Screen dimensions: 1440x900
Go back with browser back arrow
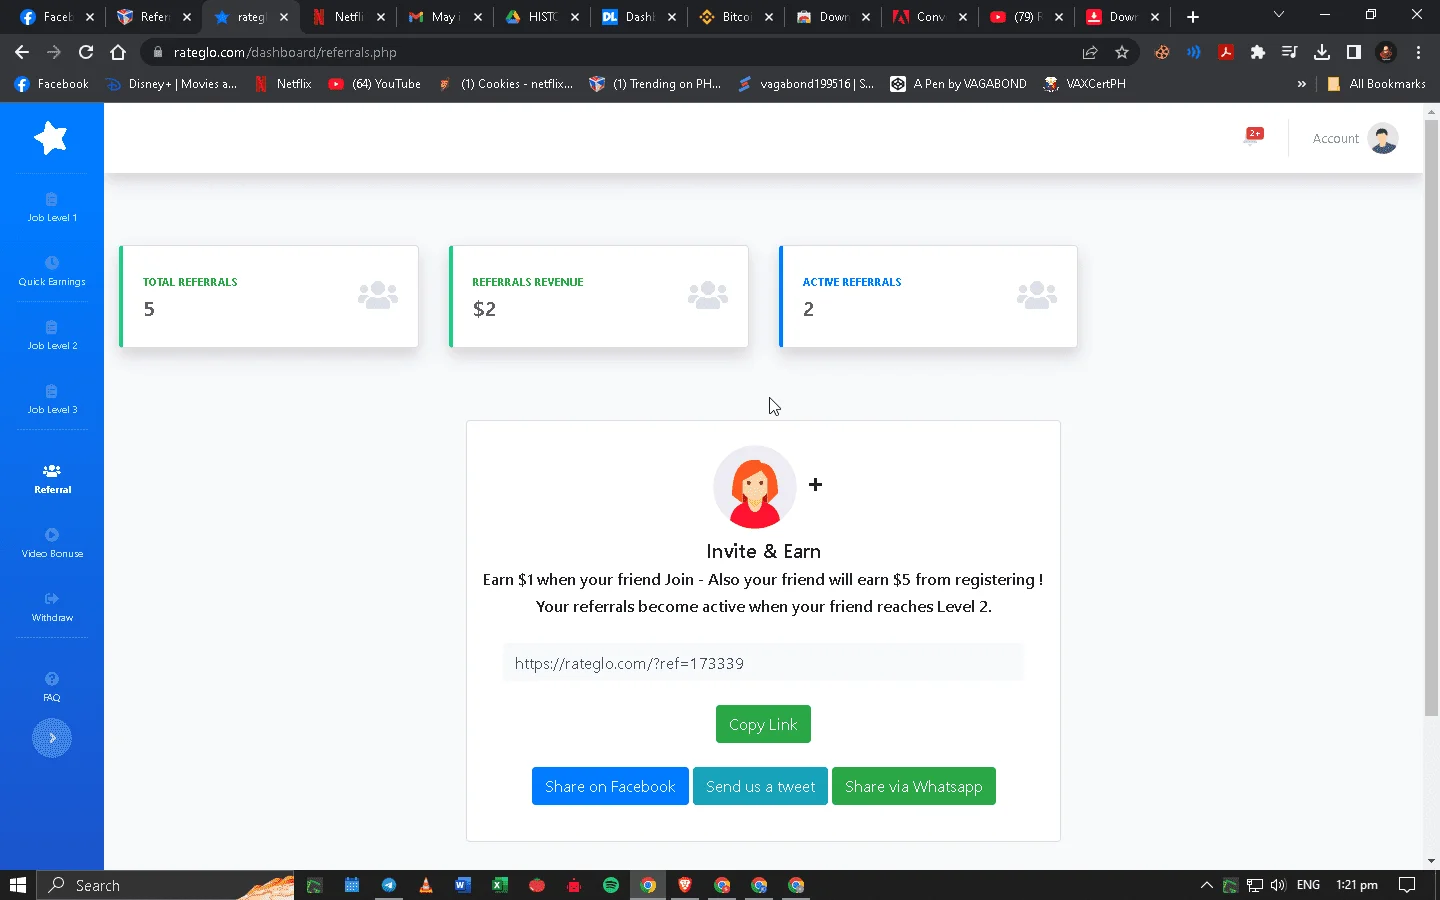click(x=22, y=52)
